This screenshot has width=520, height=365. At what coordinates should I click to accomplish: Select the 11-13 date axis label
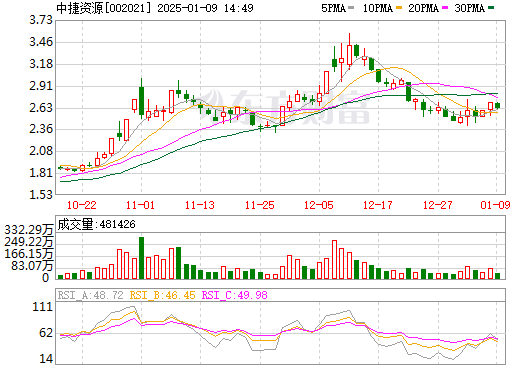200,205
